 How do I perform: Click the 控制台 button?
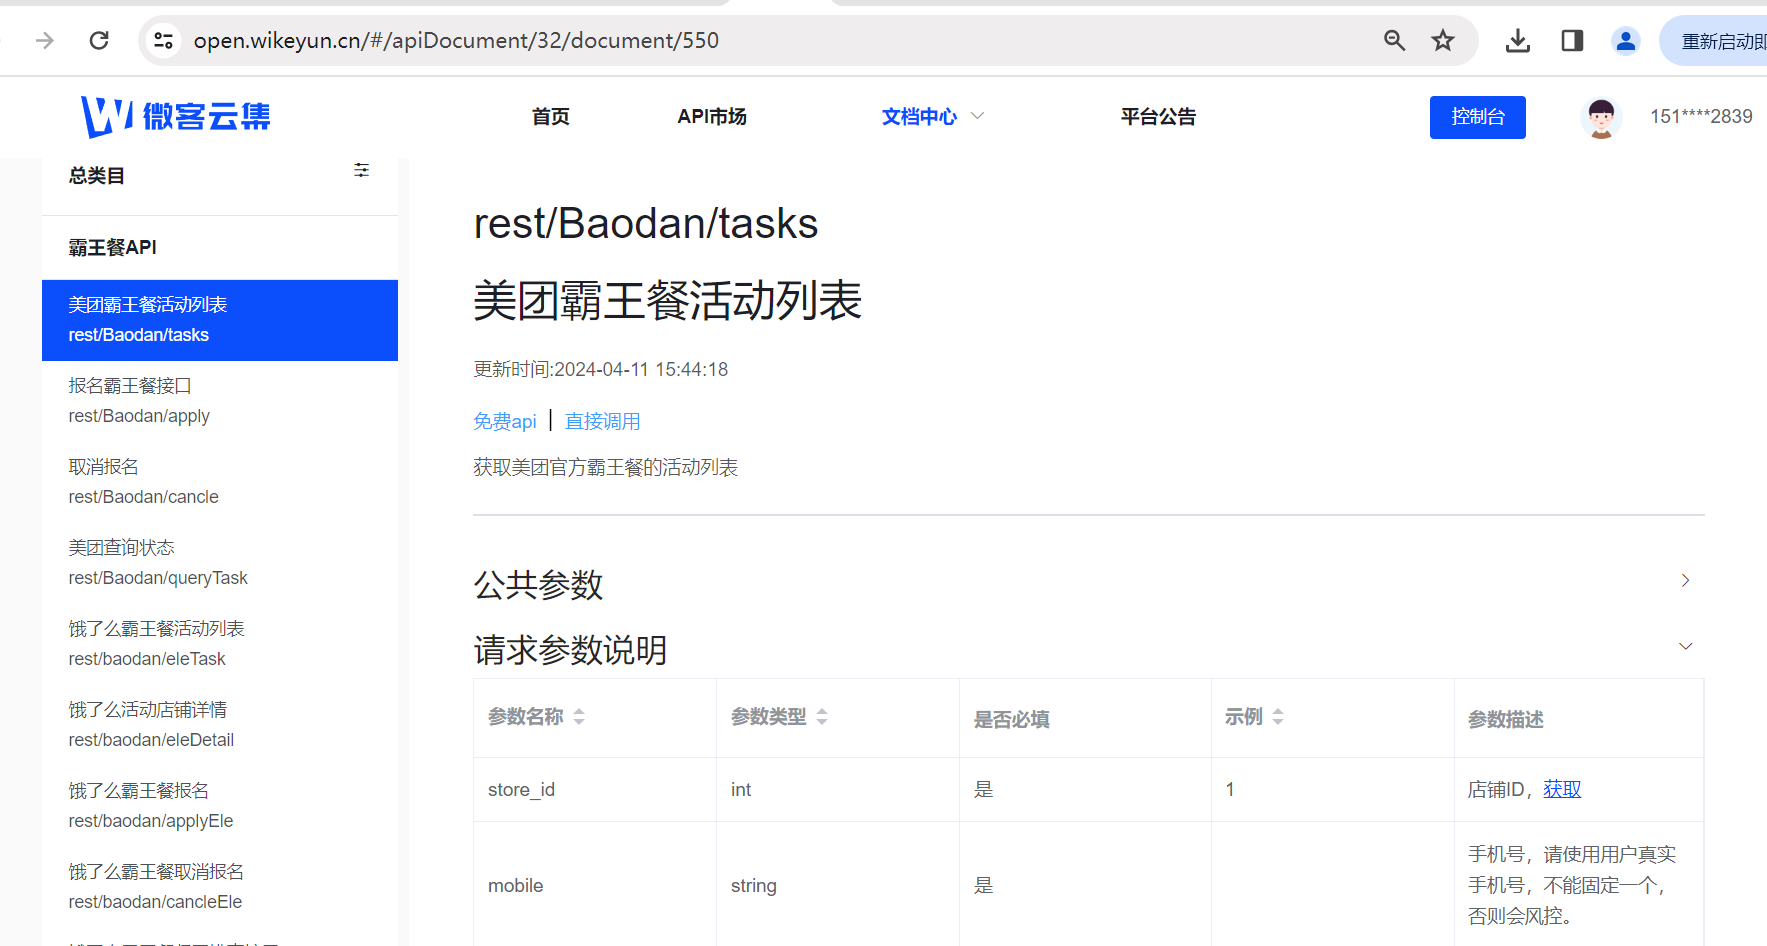pos(1478,117)
